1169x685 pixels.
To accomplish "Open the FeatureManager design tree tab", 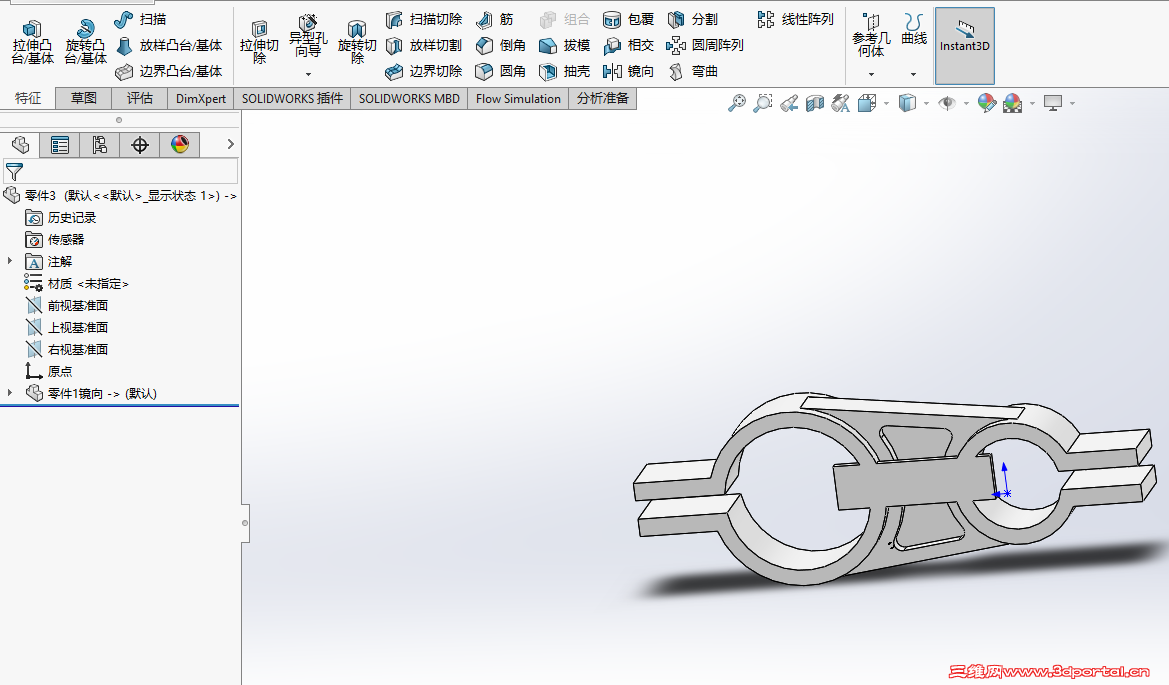I will [x=20, y=145].
